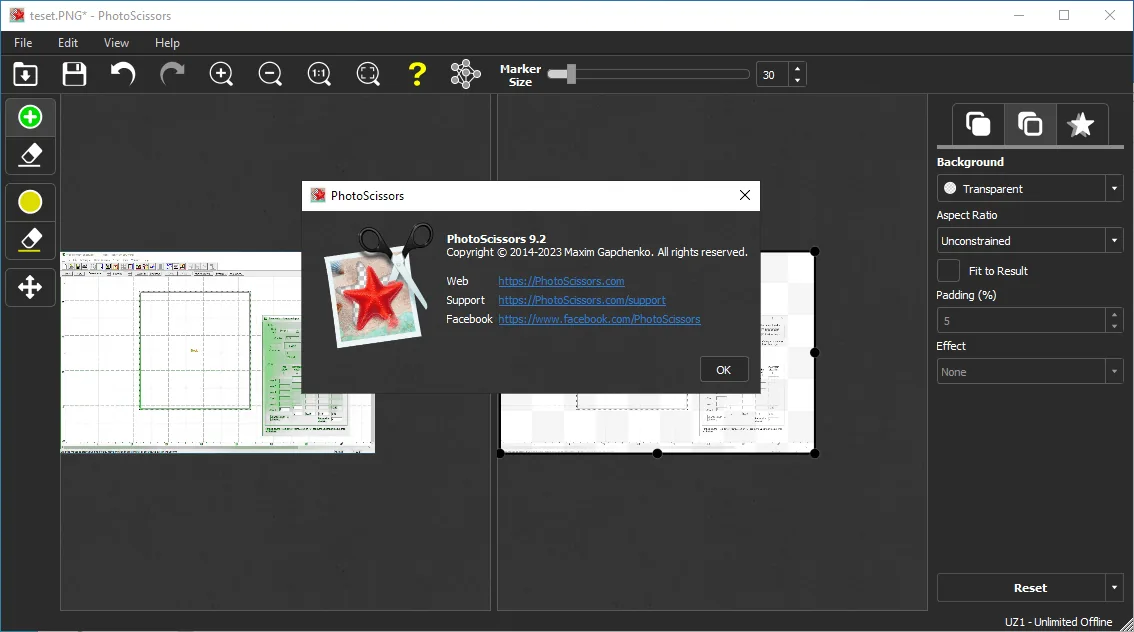The image size is (1134, 632).
Task: Open the View menu
Action: coord(116,43)
